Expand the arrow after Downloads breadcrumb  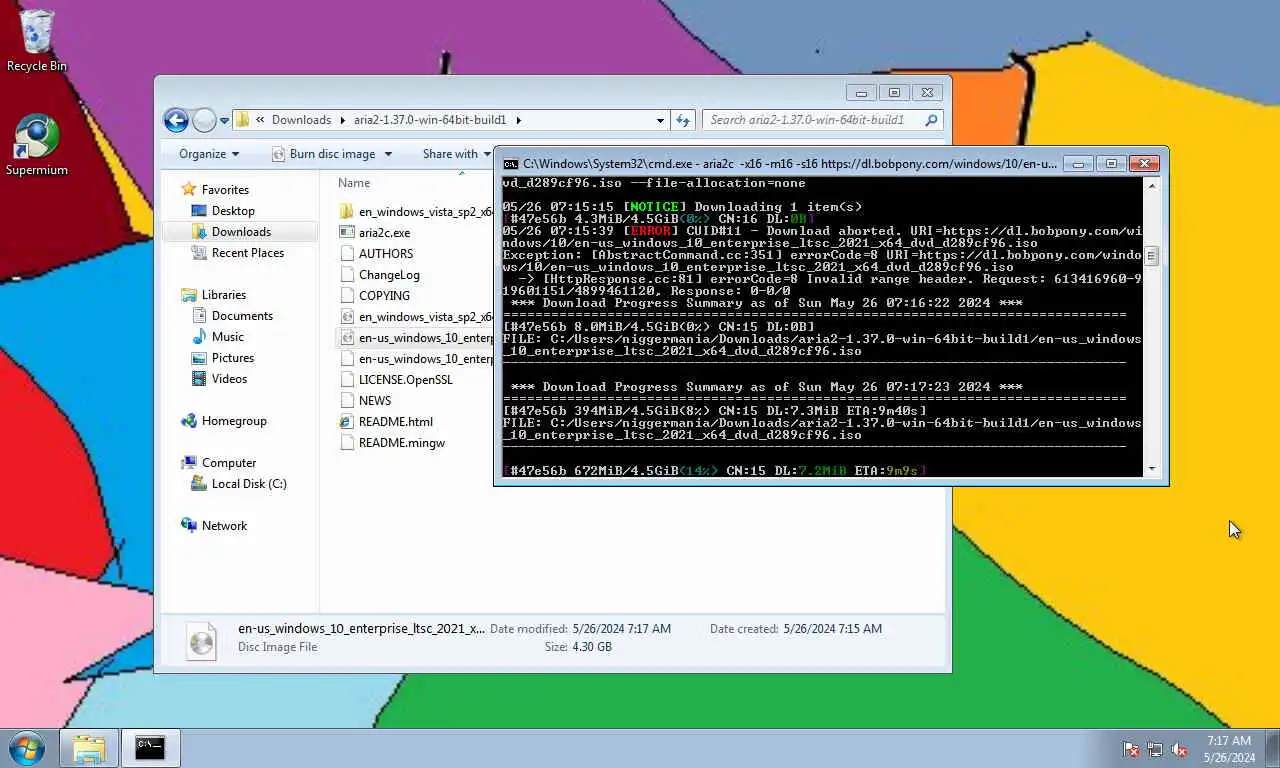[x=342, y=120]
